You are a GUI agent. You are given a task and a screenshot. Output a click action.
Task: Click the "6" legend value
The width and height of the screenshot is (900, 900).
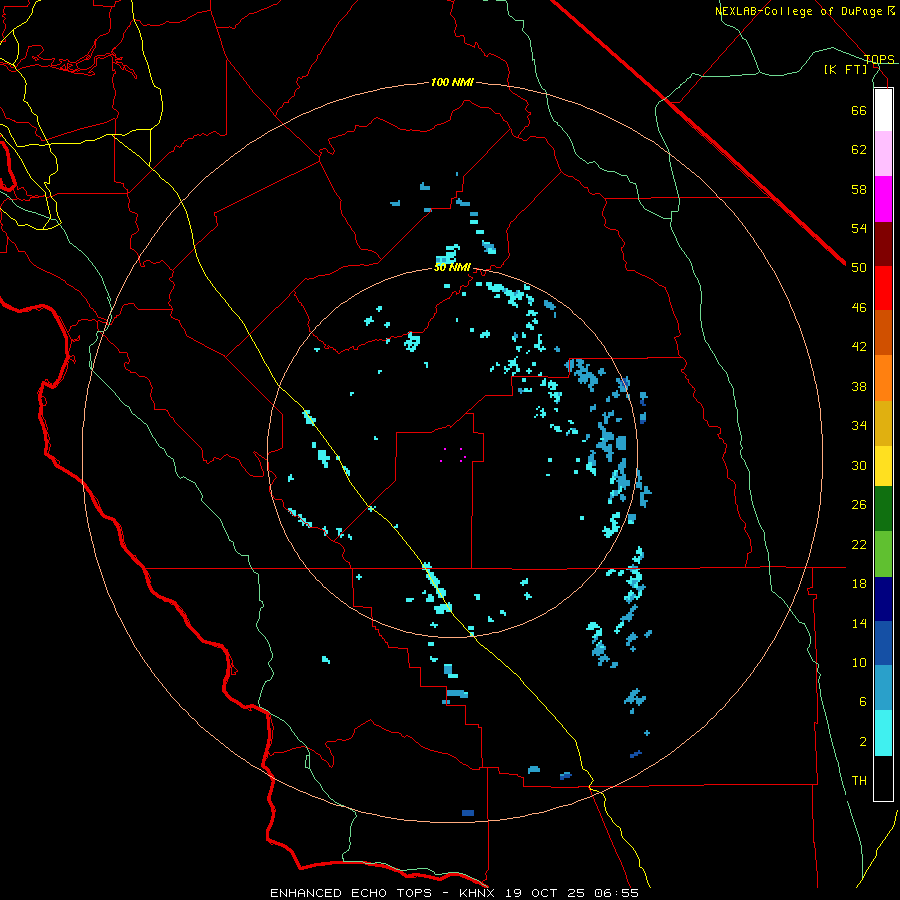tap(863, 702)
